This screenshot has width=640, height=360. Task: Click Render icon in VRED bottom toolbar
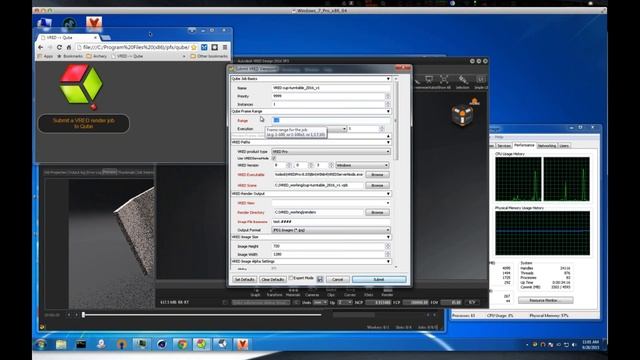tap(387, 292)
